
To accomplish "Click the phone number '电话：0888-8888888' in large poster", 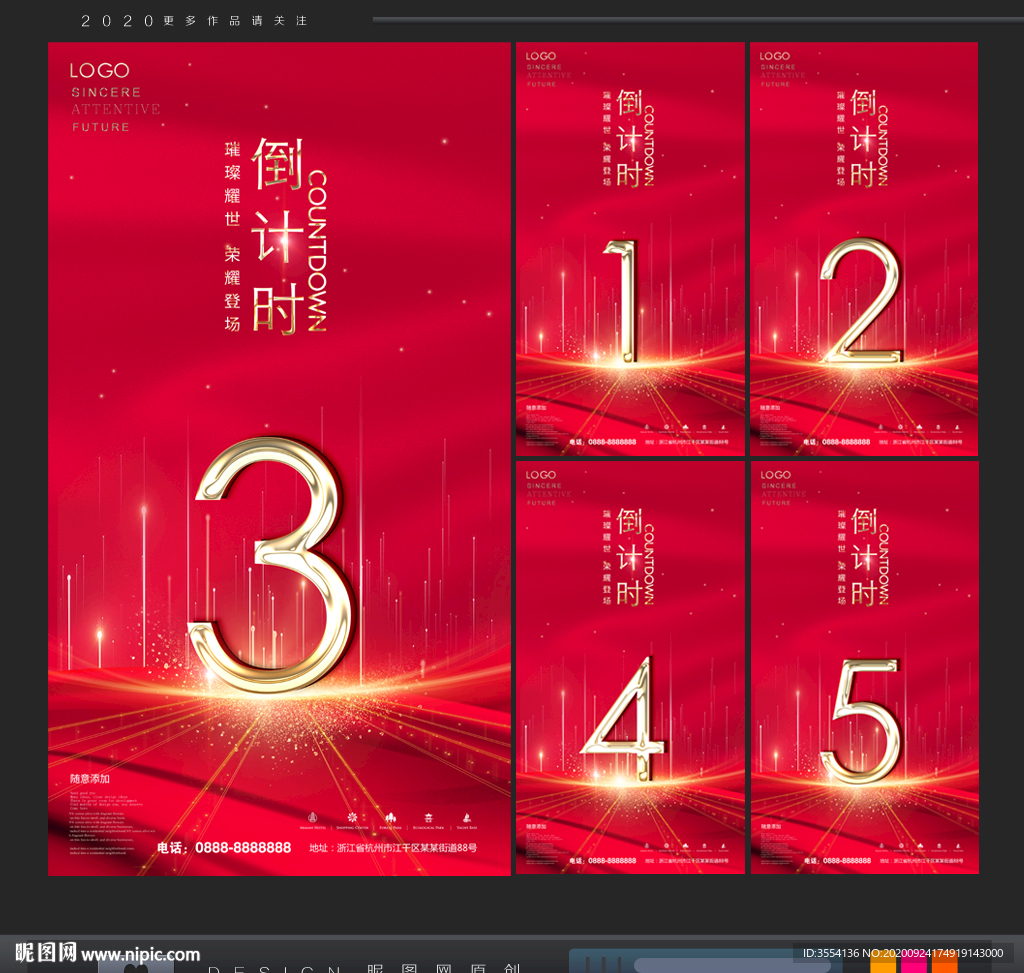I will [224, 848].
